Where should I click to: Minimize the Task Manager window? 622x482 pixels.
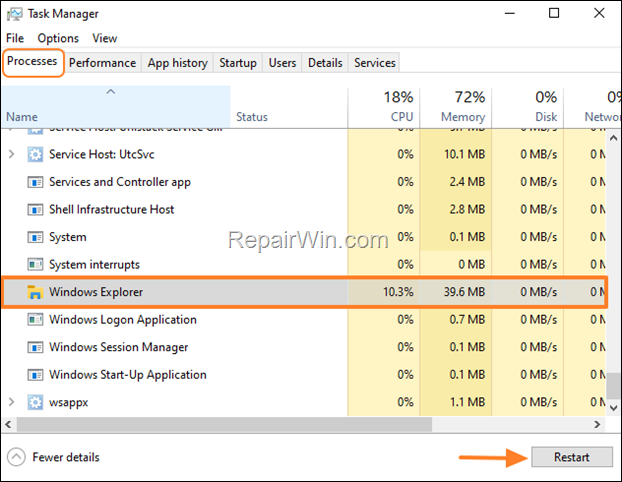coord(510,13)
